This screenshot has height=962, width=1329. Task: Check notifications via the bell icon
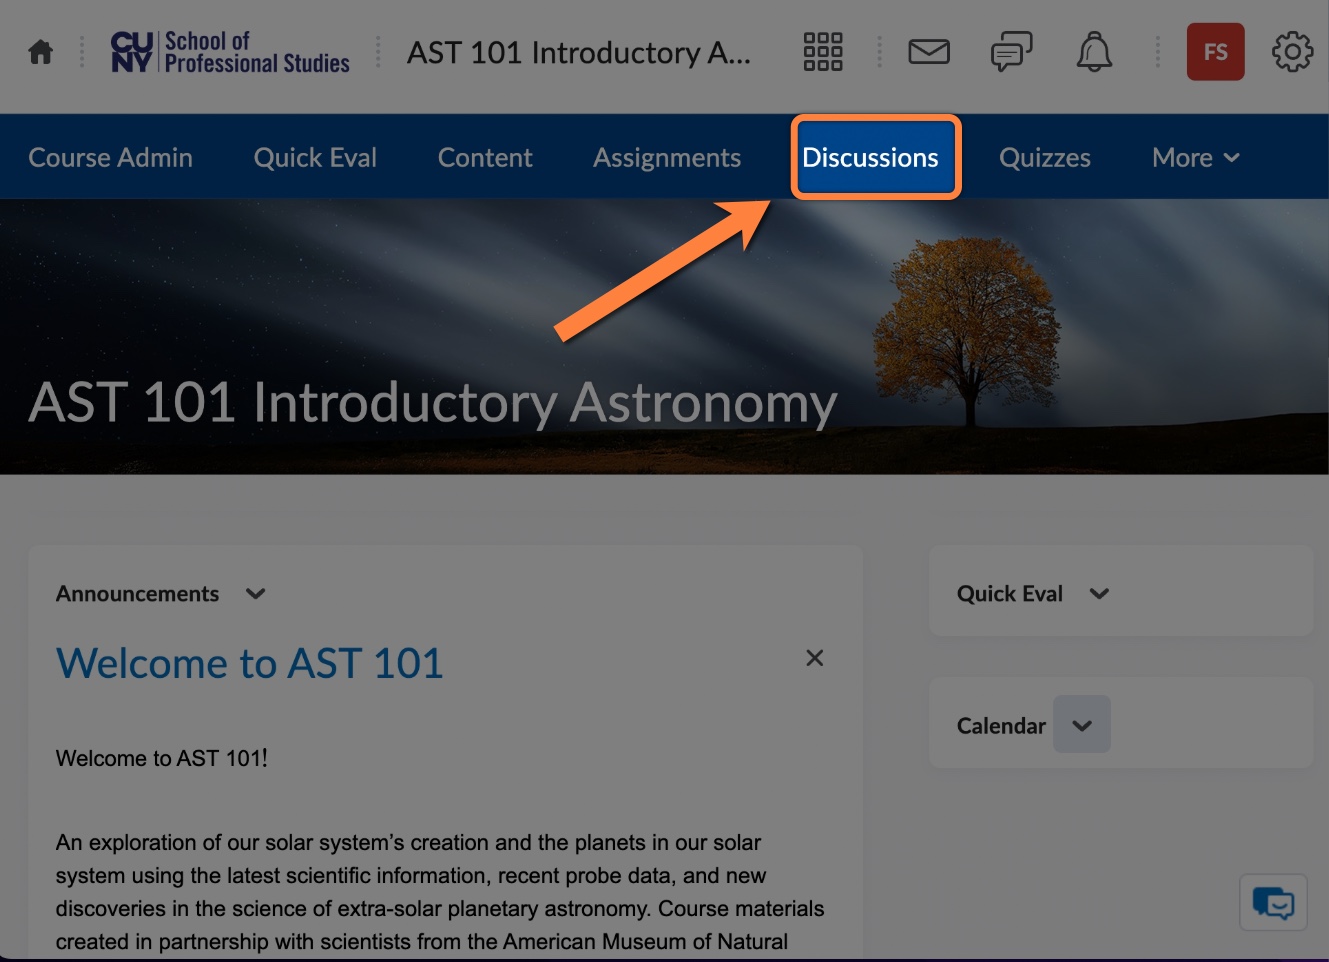1094,51
